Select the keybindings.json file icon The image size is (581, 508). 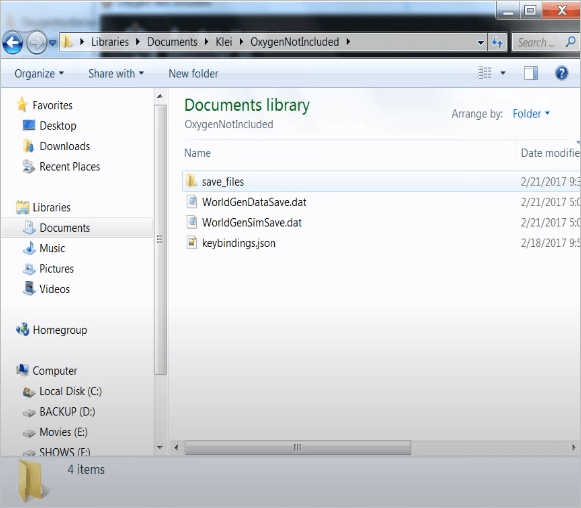pos(192,243)
